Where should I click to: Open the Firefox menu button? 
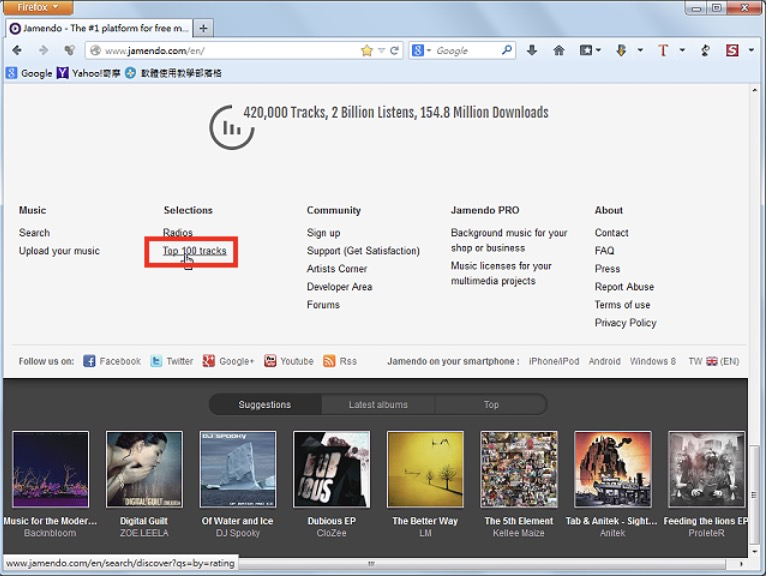coord(39,7)
